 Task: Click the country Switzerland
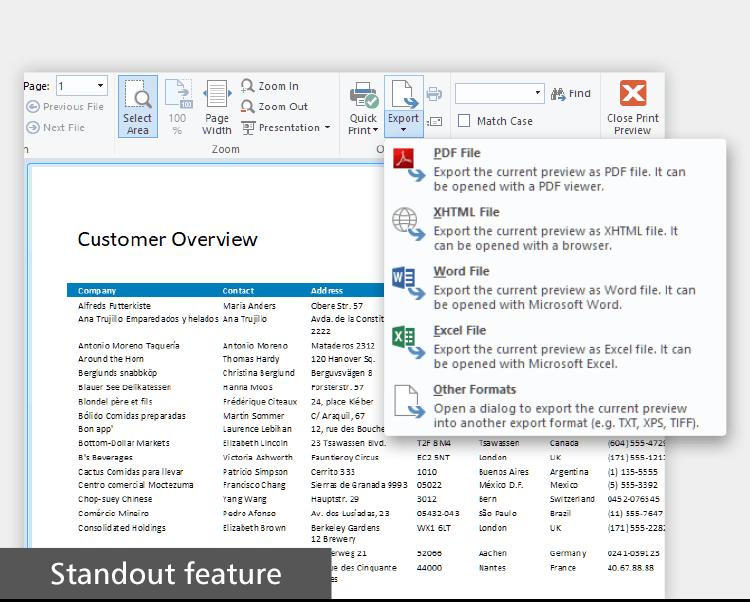pyautogui.click(x=572, y=499)
